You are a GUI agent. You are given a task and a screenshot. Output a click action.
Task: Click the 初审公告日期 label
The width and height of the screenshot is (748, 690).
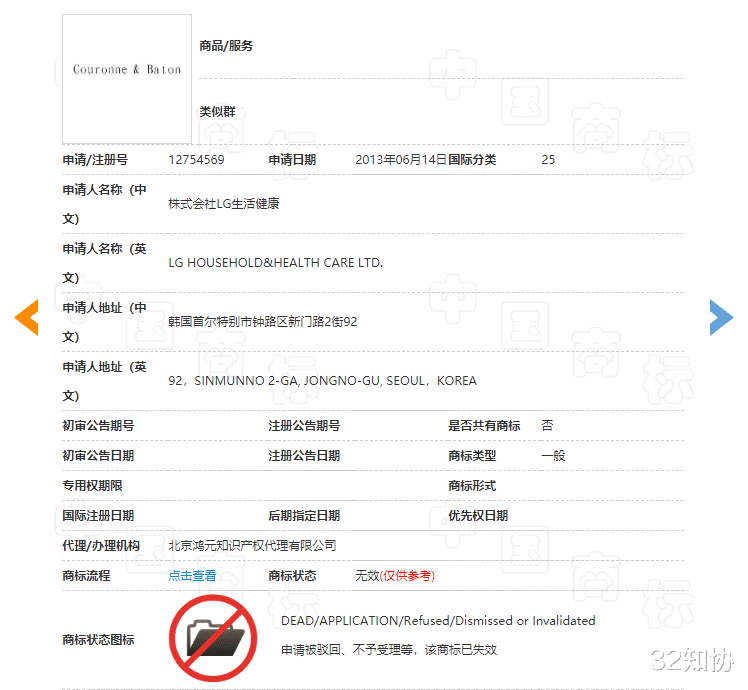(x=98, y=455)
